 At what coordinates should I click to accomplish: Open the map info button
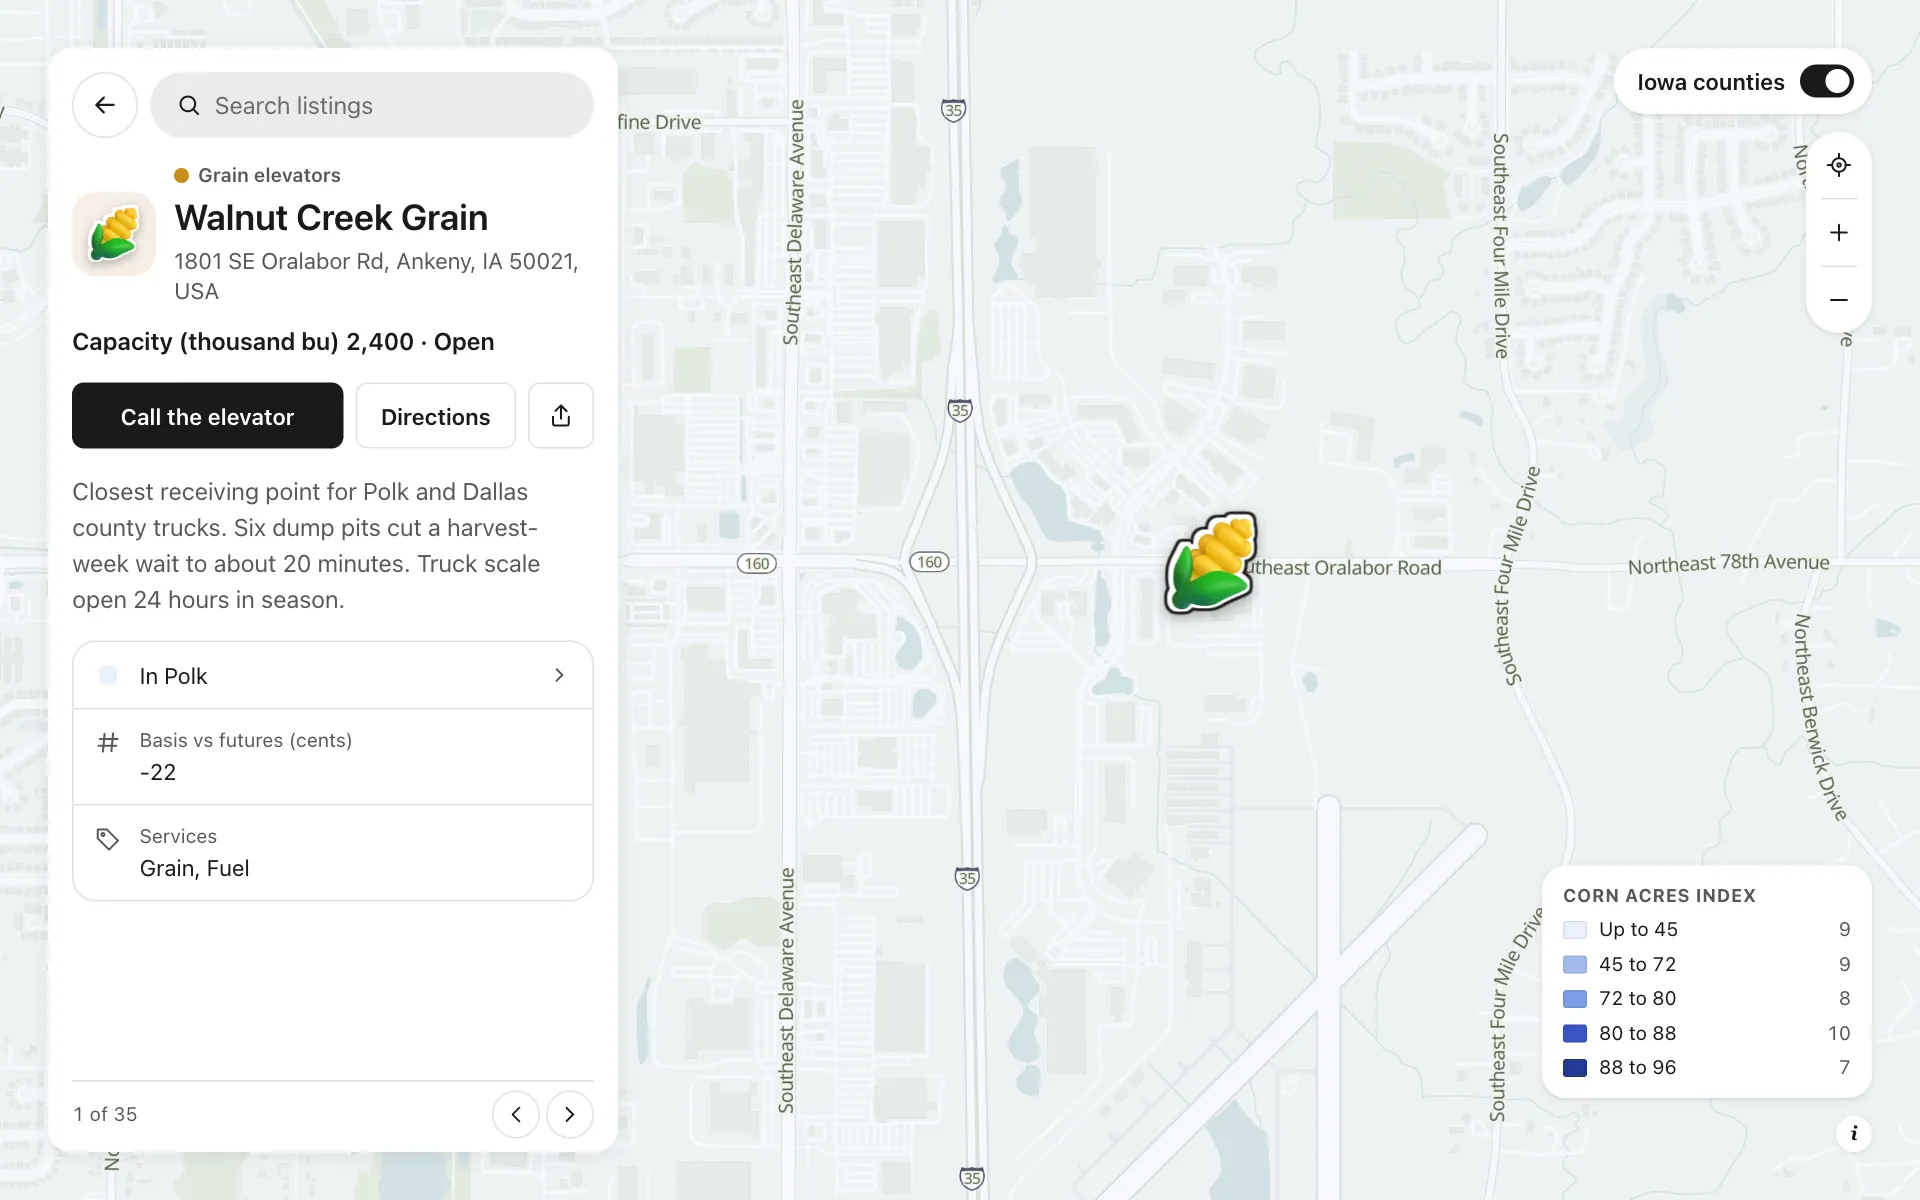coord(1853,1133)
